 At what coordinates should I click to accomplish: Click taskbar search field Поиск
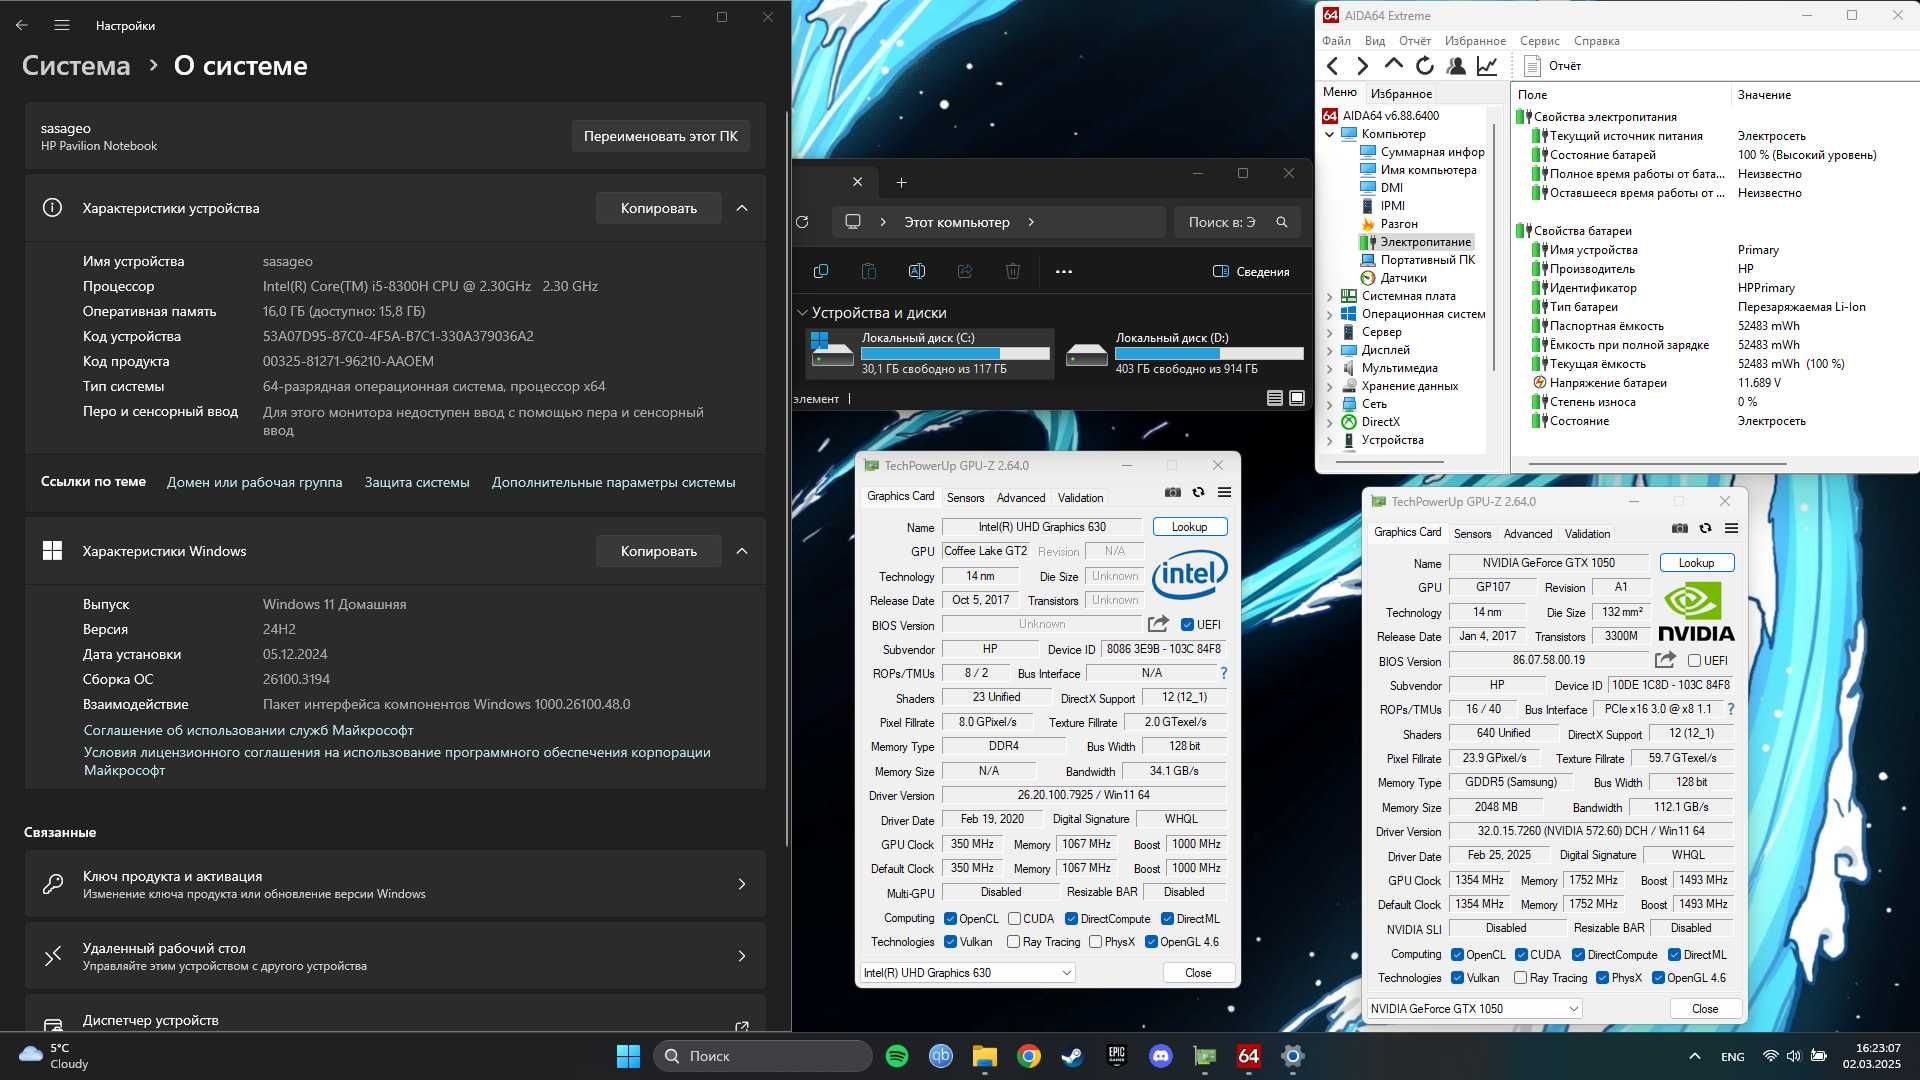(x=763, y=1056)
